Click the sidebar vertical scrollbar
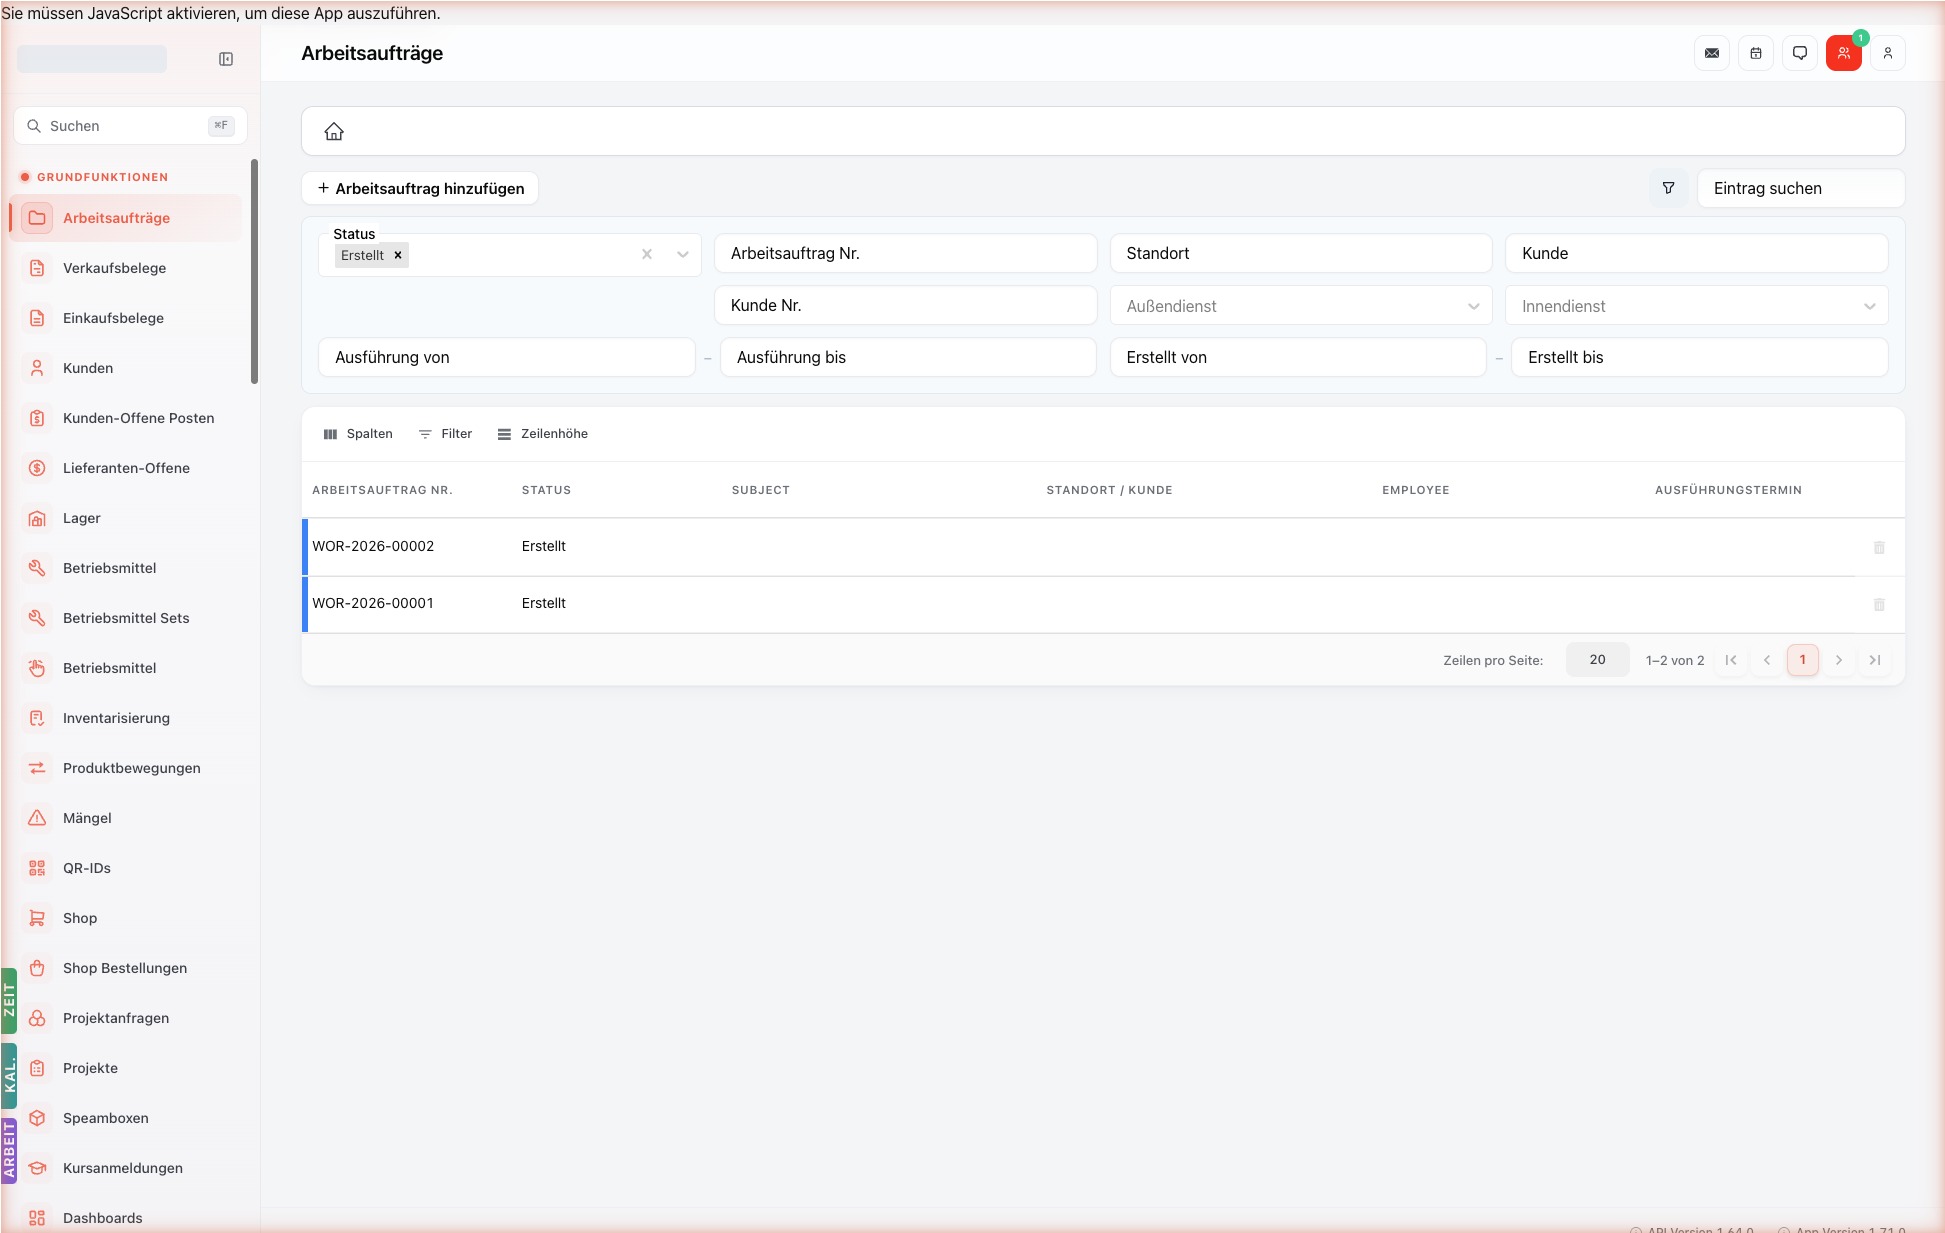The image size is (1945, 1233). pos(254,271)
